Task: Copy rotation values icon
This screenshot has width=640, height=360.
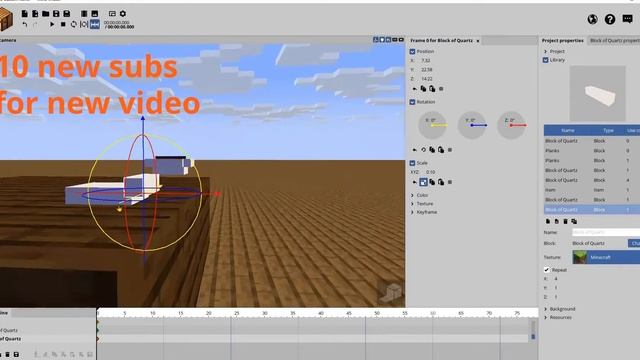Action: [x=432, y=150]
